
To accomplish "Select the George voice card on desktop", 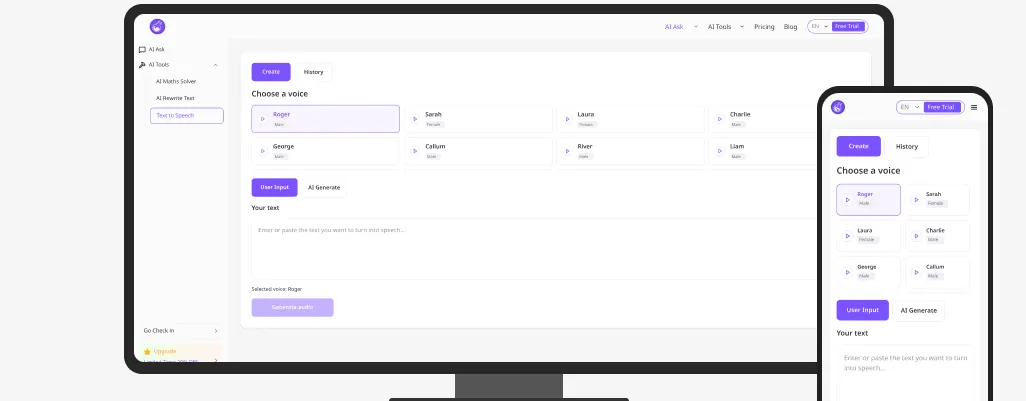I will click(325, 151).
